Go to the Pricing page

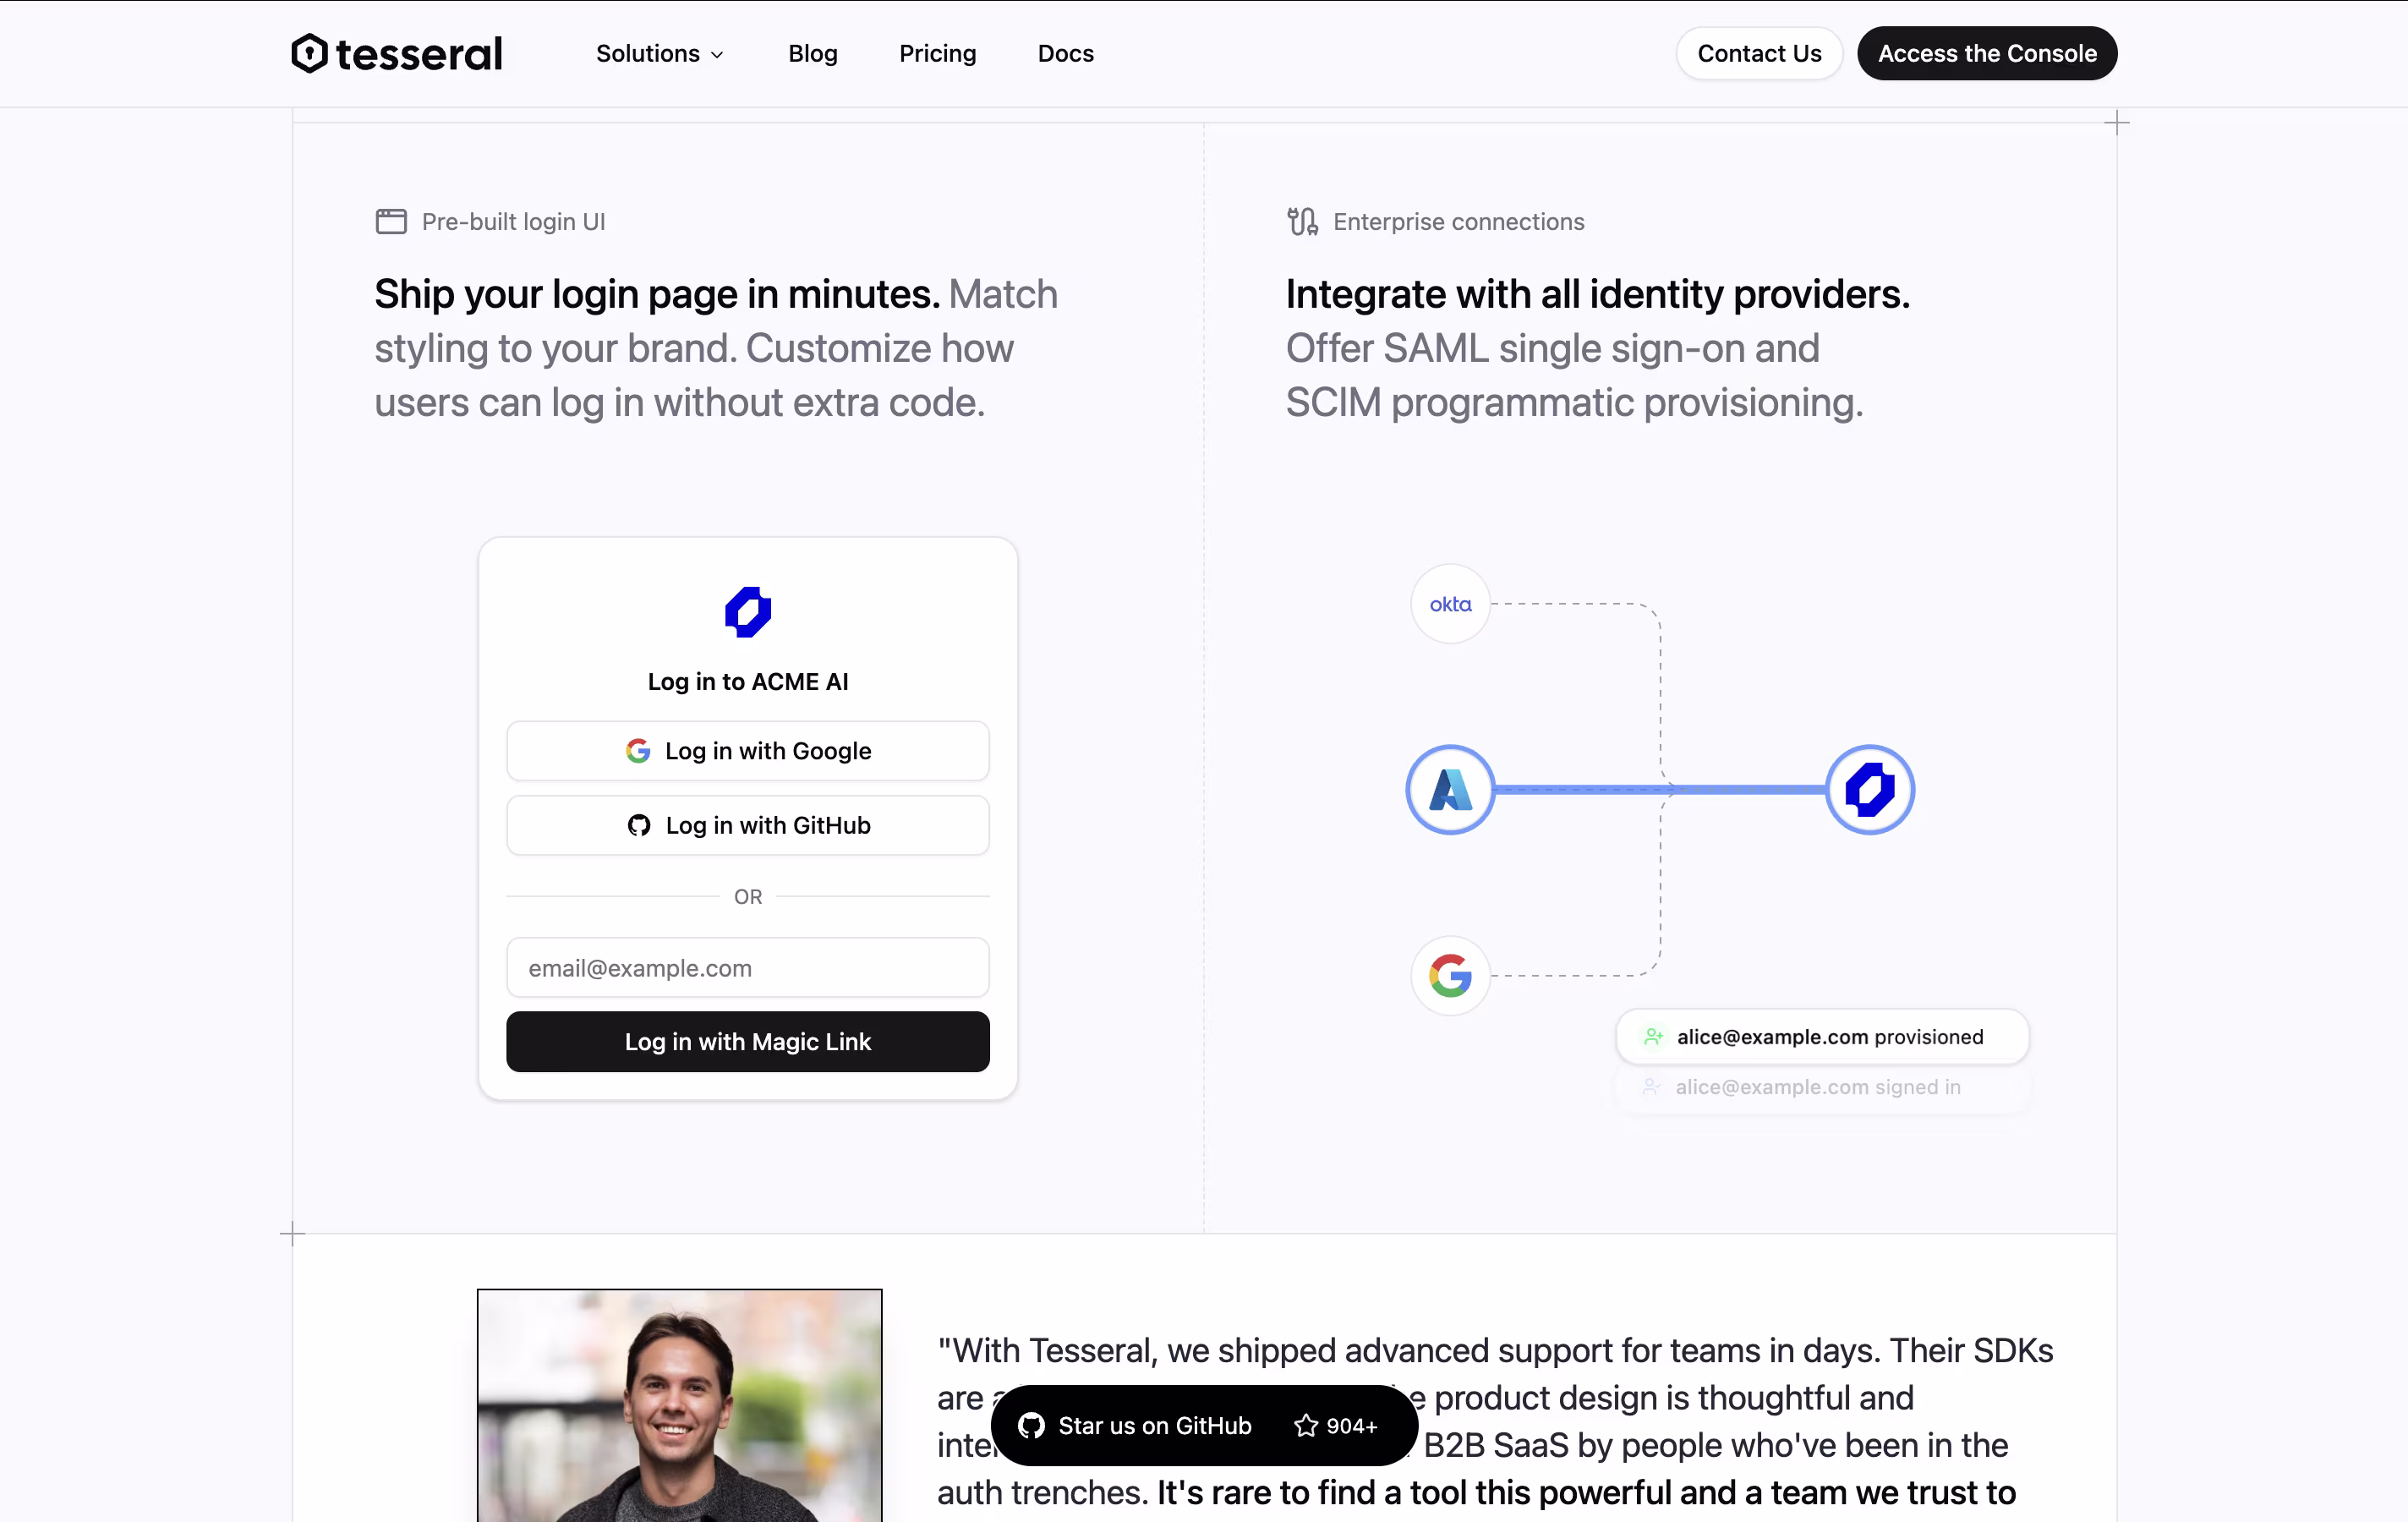pos(937,53)
